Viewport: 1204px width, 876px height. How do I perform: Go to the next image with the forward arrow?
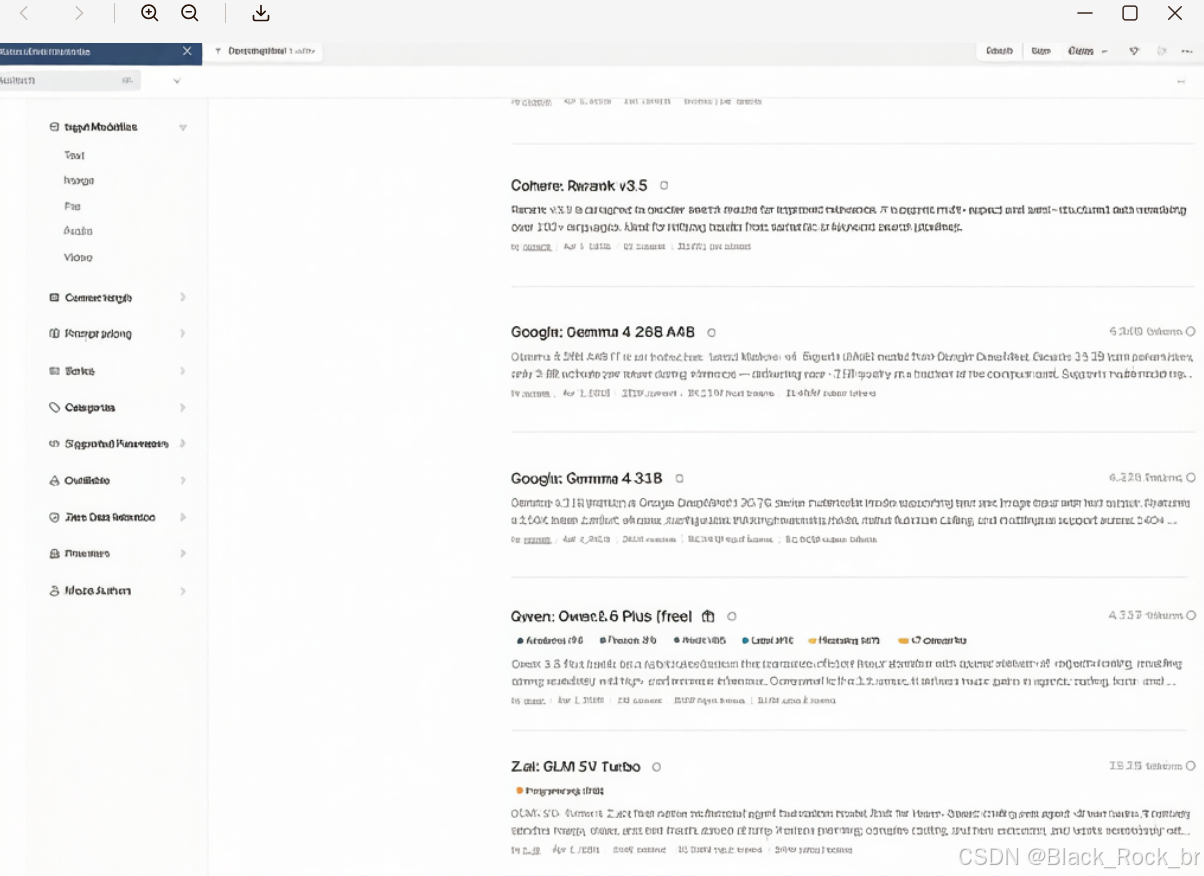(x=79, y=13)
